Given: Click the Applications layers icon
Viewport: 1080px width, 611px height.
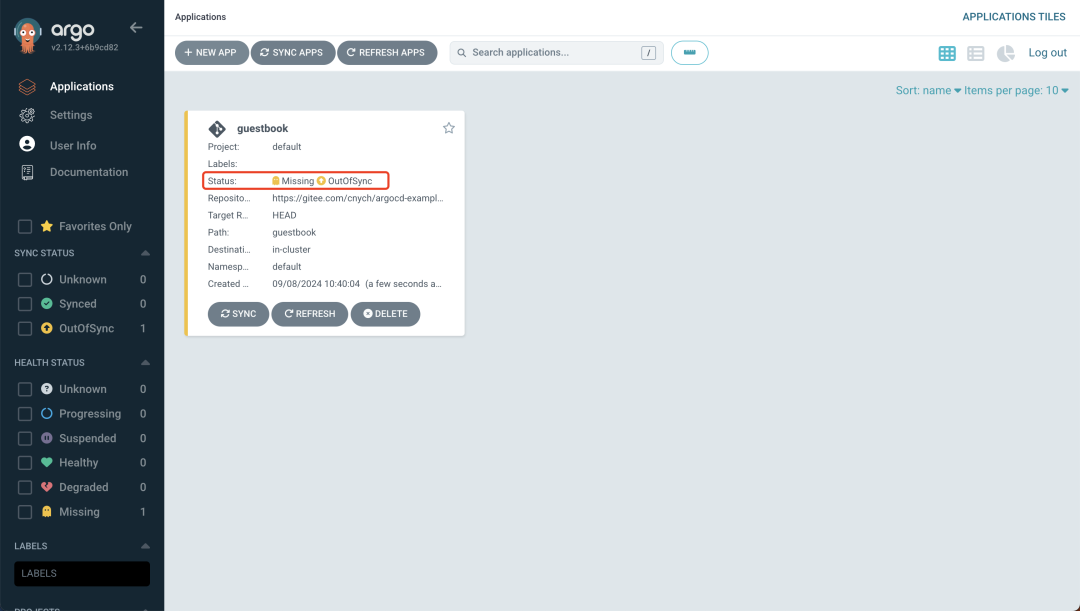Looking at the screenshot, I should (27, 87).
